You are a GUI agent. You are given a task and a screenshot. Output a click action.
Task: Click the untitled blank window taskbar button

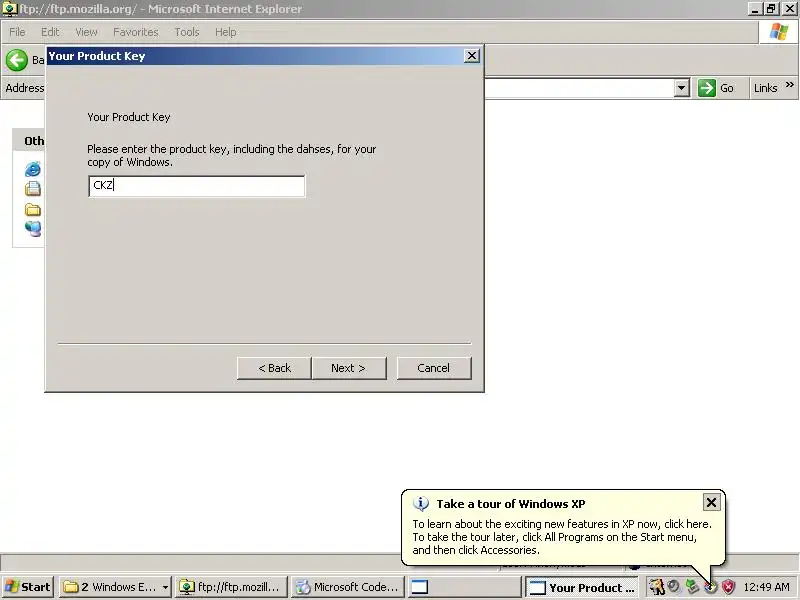[463, 587]
